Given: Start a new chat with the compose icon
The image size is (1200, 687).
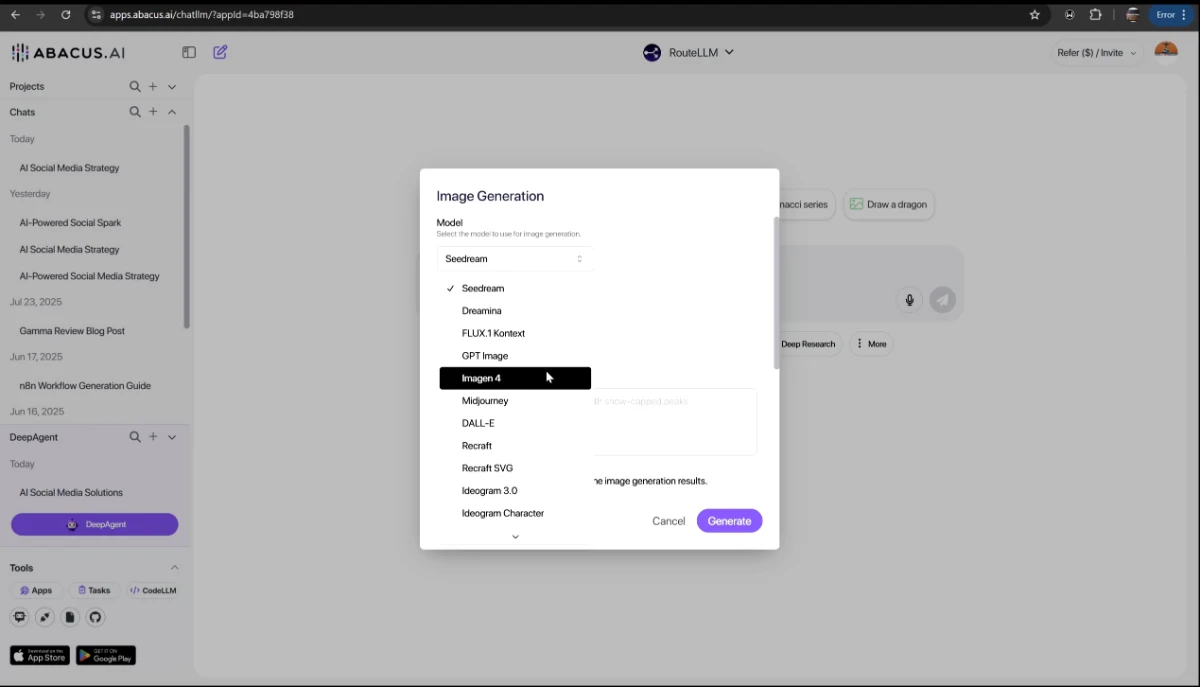Looking at the screenshot, I should pyautogui.click(x=220, y=52).
